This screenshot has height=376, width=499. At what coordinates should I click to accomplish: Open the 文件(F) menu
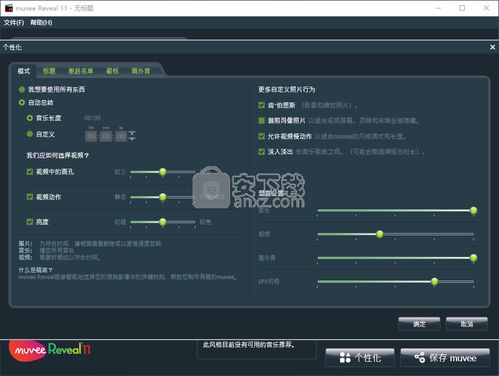point(14,23)
